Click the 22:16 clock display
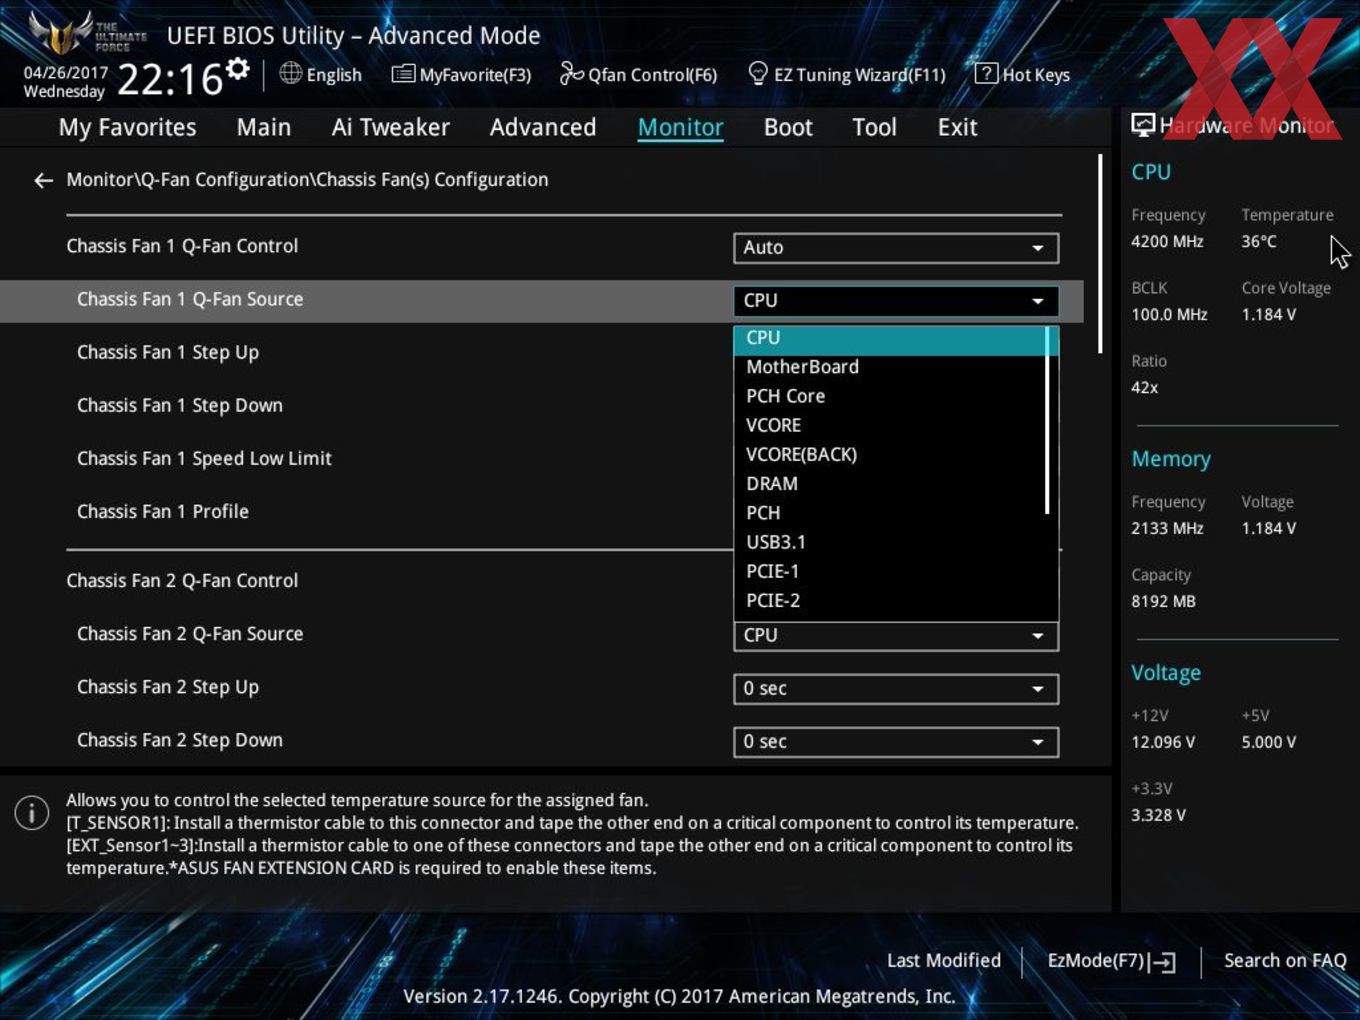Screen dimensions: 1360x1020 [x=169, y=79]
